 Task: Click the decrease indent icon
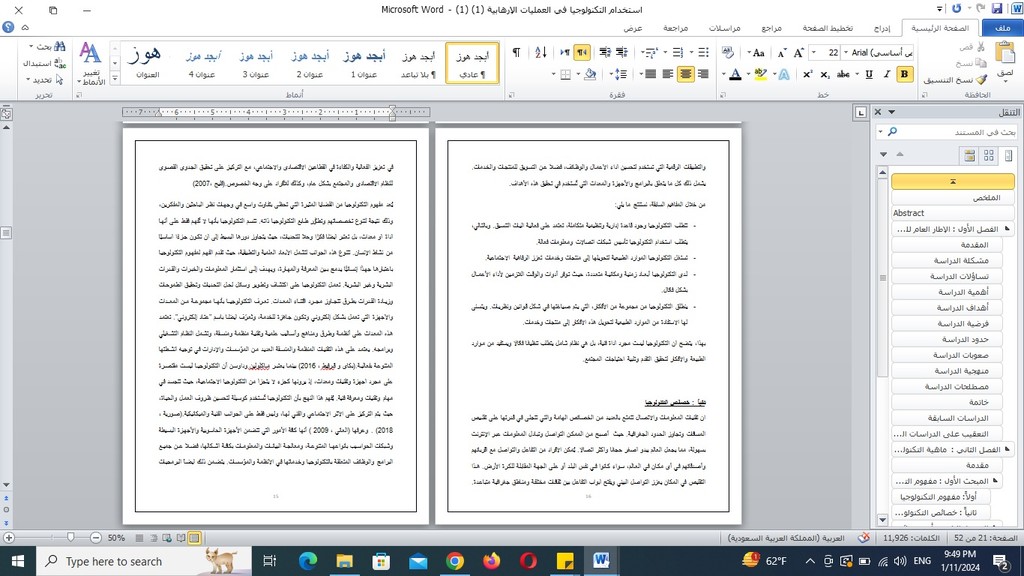pyautogui.click(x=622, y=53)
